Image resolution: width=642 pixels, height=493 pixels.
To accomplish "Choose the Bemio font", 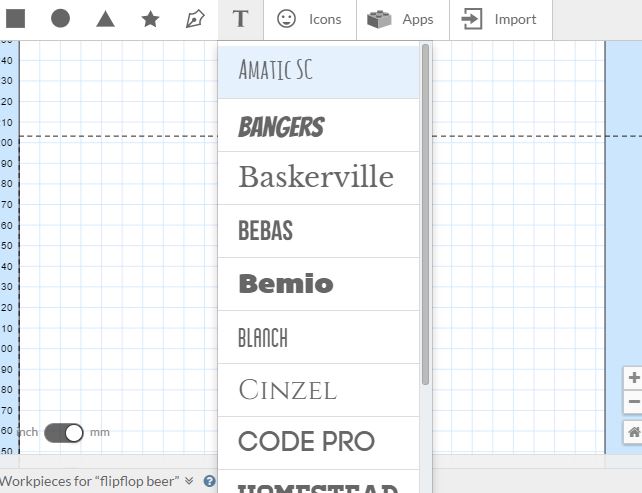I will [x=319, y=284].
